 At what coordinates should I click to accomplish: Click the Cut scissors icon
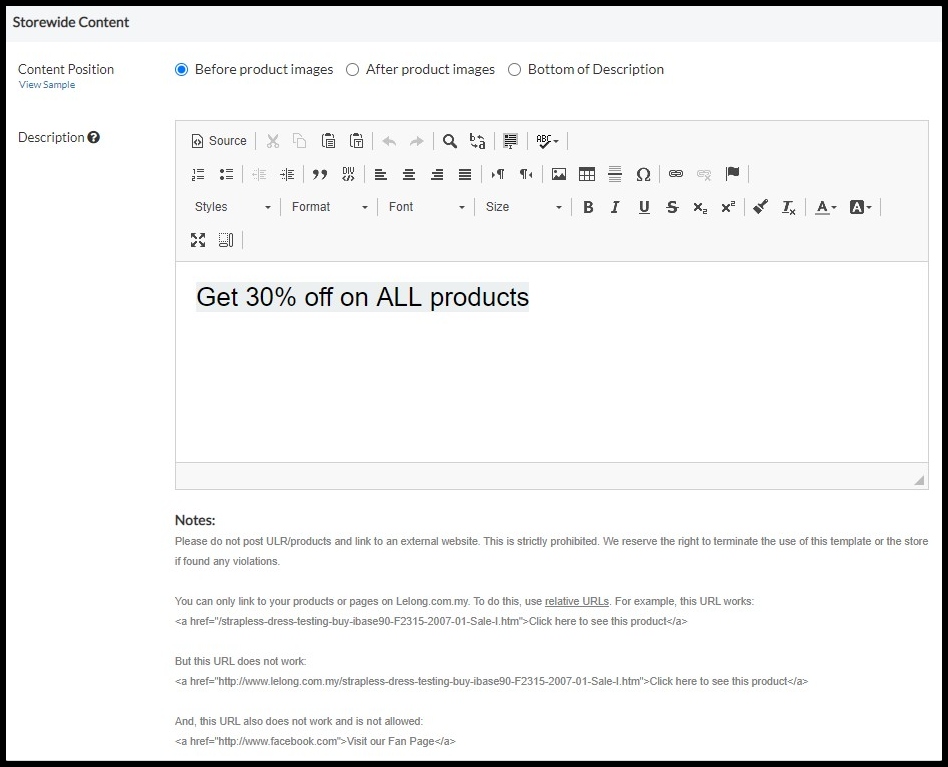[273, 141]
